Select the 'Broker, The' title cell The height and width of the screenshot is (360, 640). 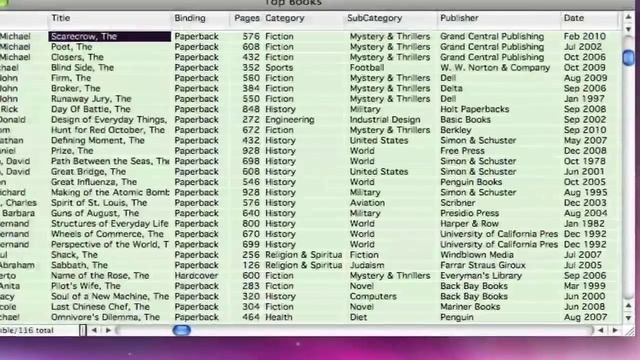(x=109, y=89)
